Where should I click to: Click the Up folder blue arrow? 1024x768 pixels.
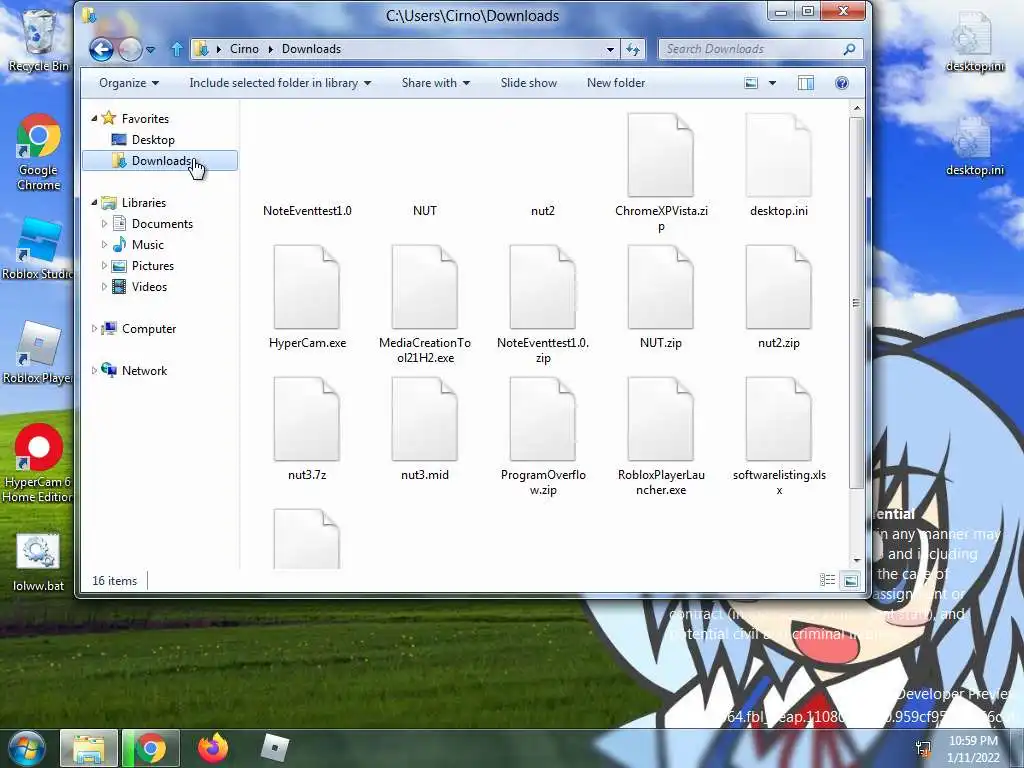pyautogui.click(x=176, y=49)
